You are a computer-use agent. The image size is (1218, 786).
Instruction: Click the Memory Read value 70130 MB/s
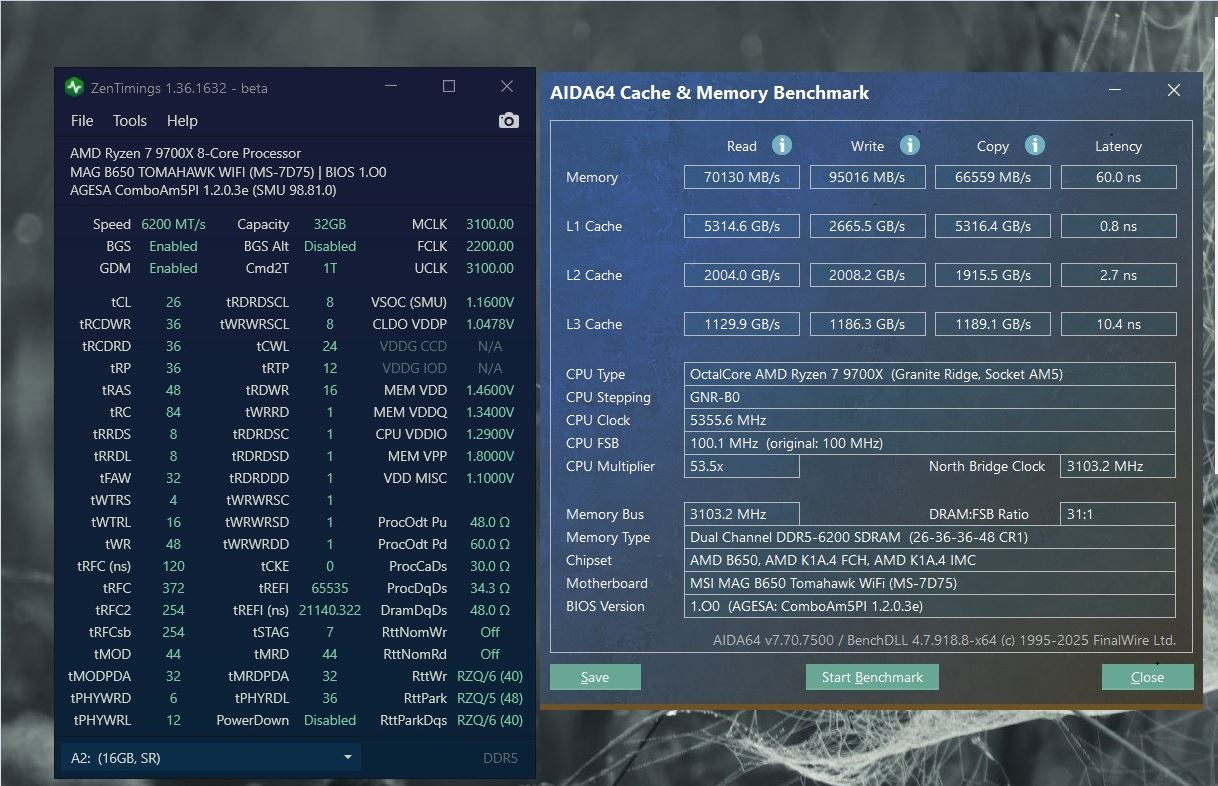coord(742,177)
